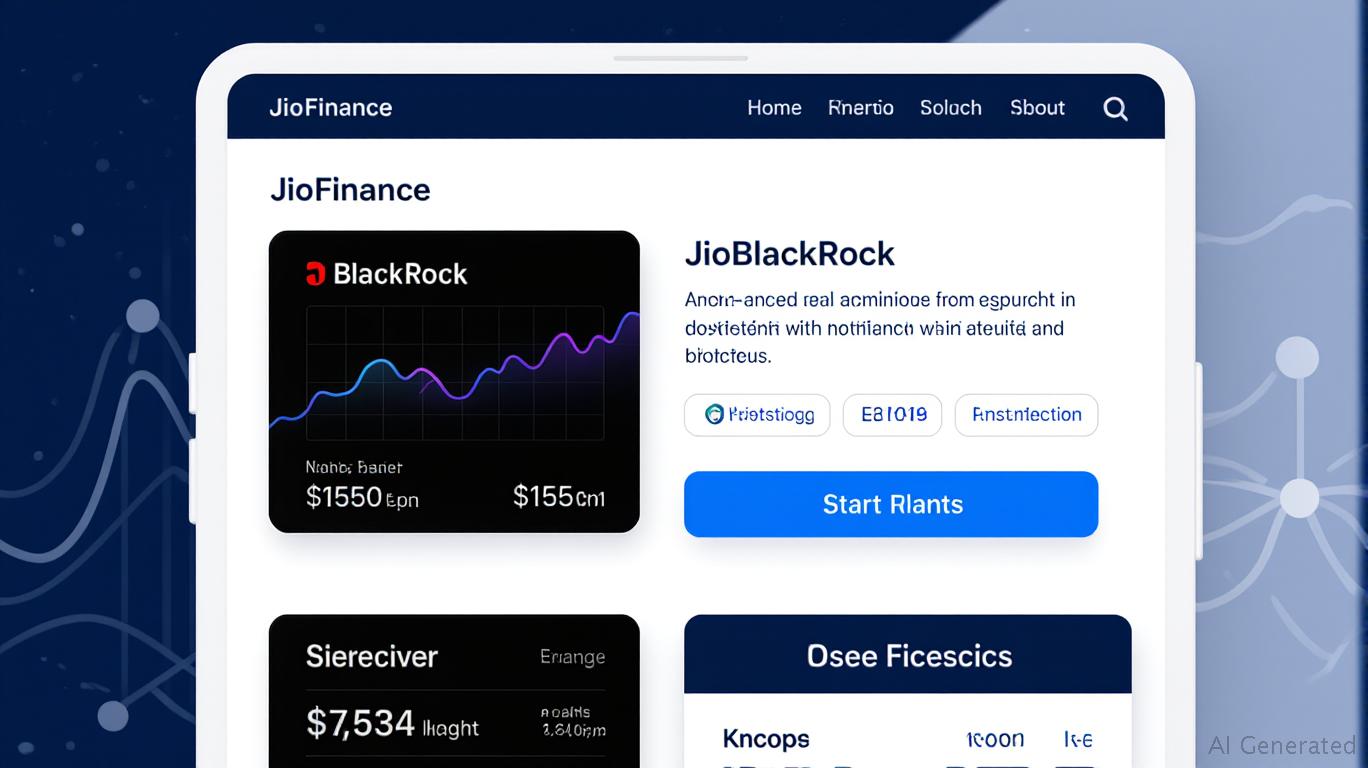Select the E81019 chip

pos(892,414)
